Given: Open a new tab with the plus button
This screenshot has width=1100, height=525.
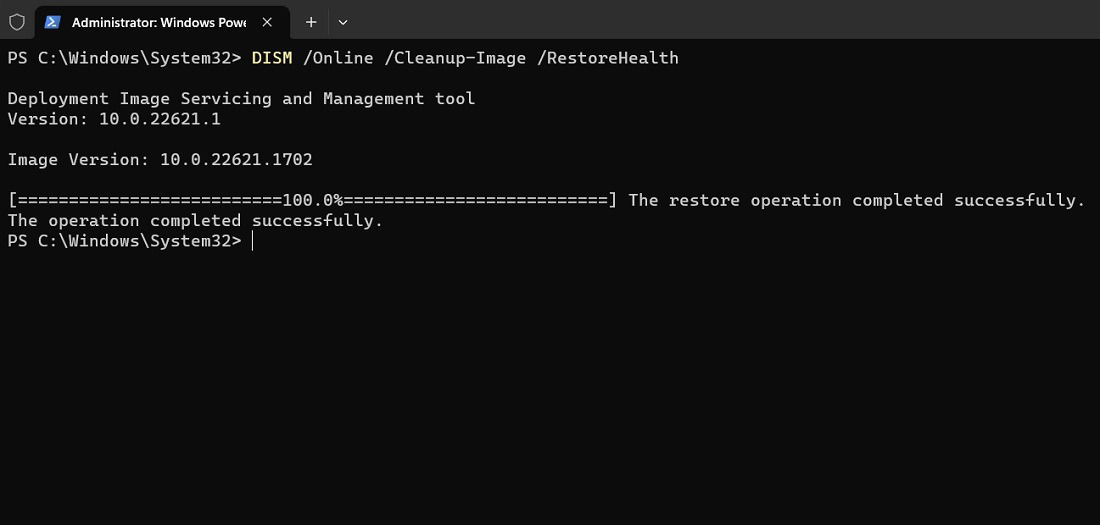Looking at the screenshot, I should pyautogui.click(x=311, y=22).
